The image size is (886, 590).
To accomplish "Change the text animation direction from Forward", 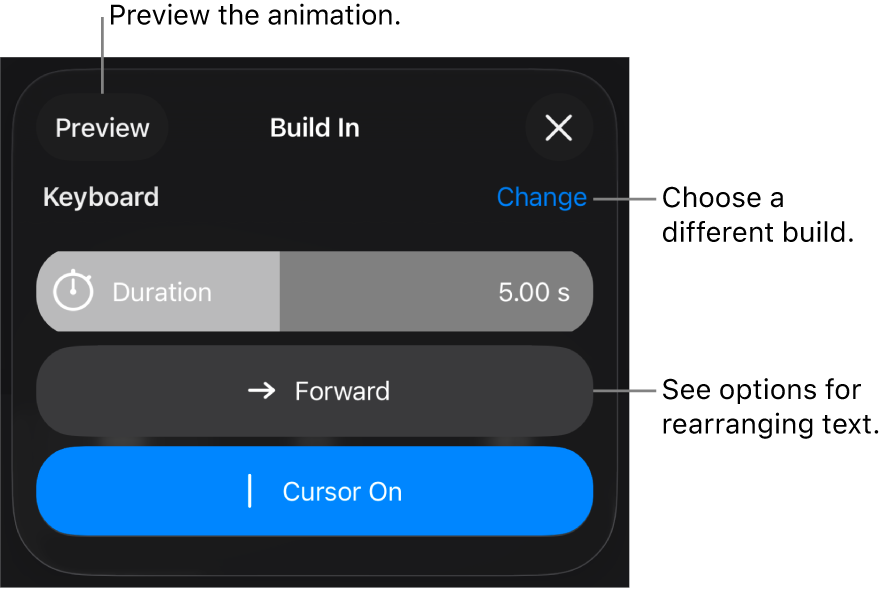I will tap(315, 391).
